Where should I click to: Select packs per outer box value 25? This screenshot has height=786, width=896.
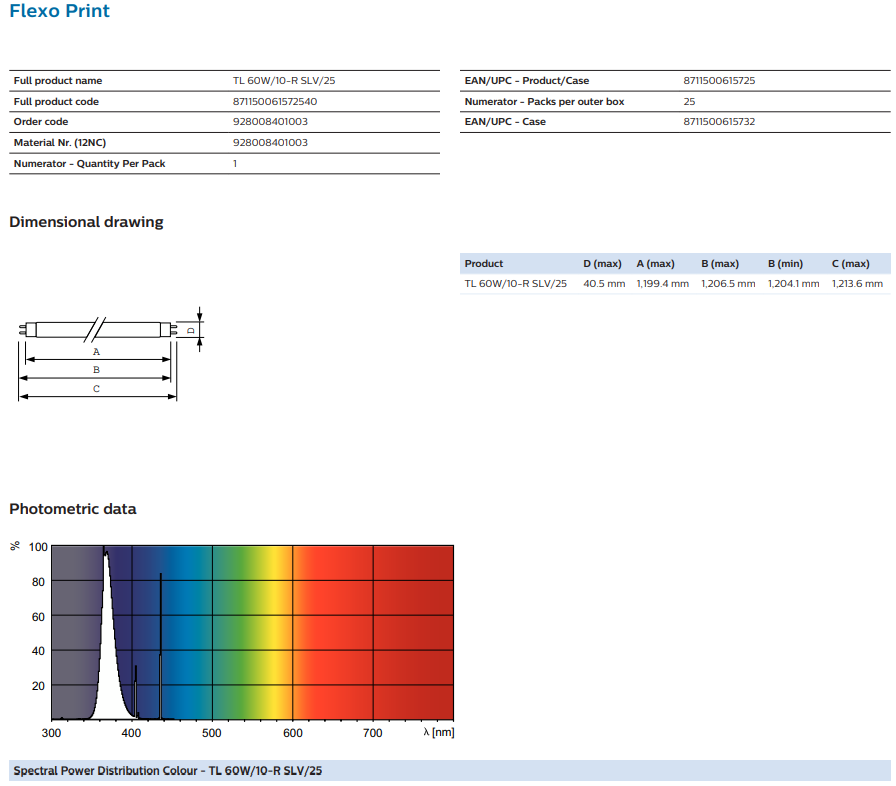point(689,102)
